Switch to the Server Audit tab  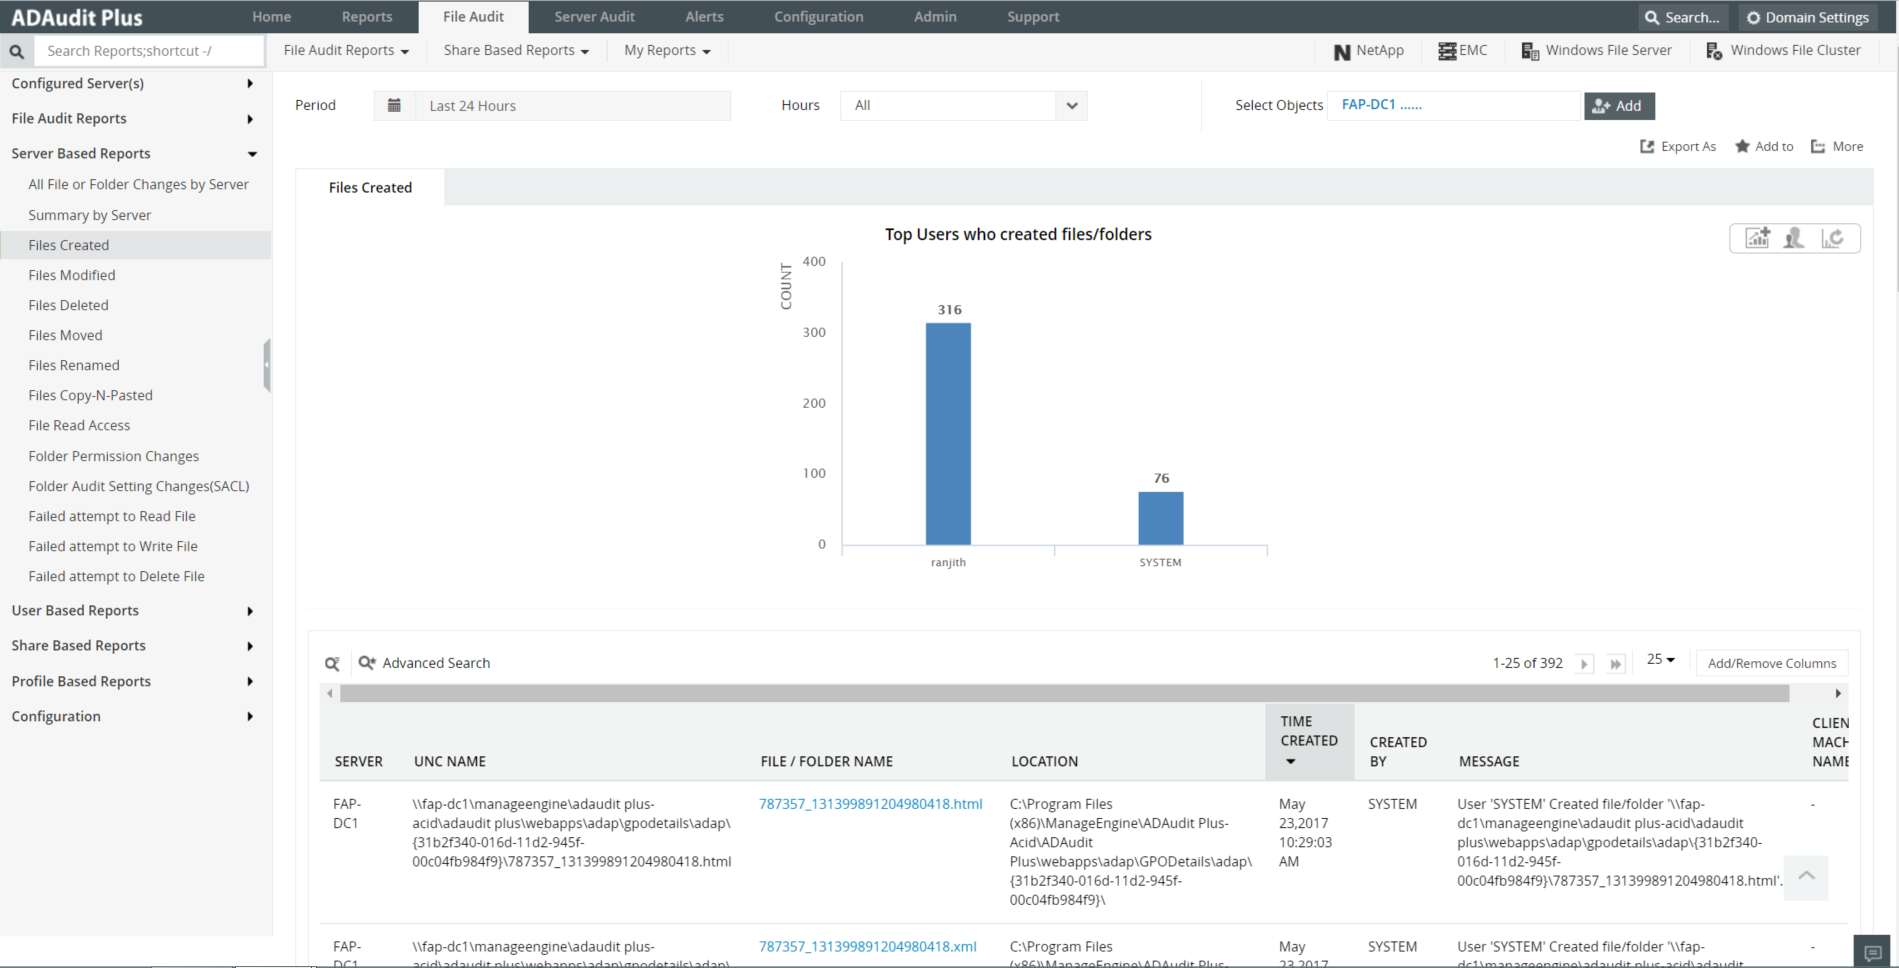(x=594, y=17)
